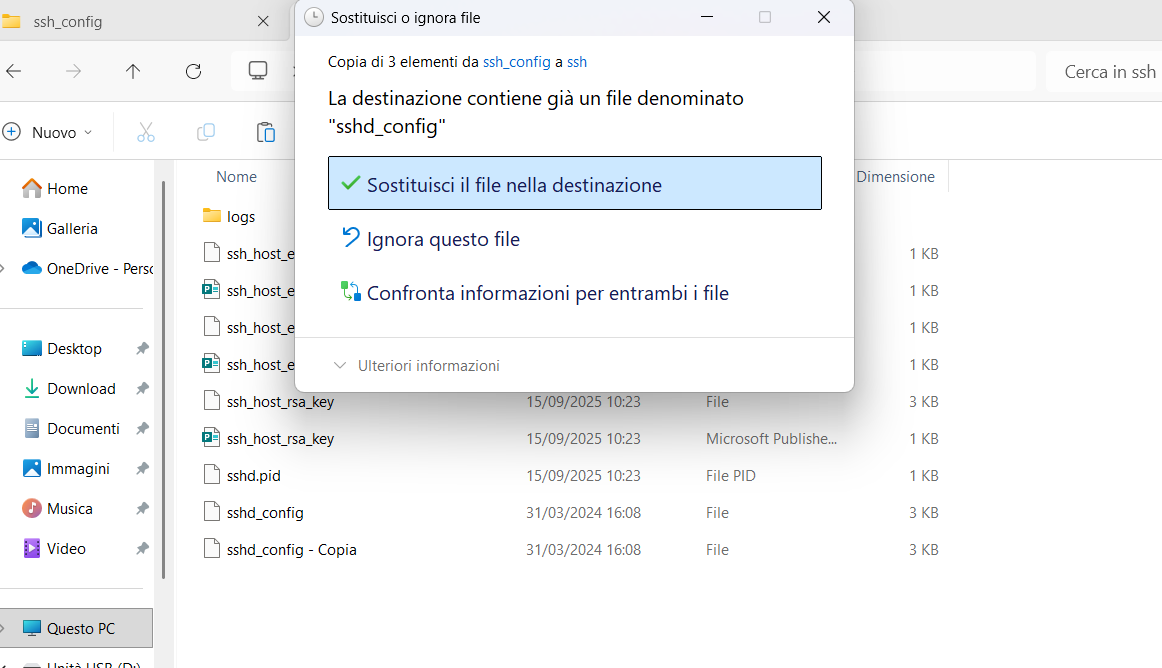Unpin Download from quick access
Screen dimensions: 1162x668
[142, 389]
